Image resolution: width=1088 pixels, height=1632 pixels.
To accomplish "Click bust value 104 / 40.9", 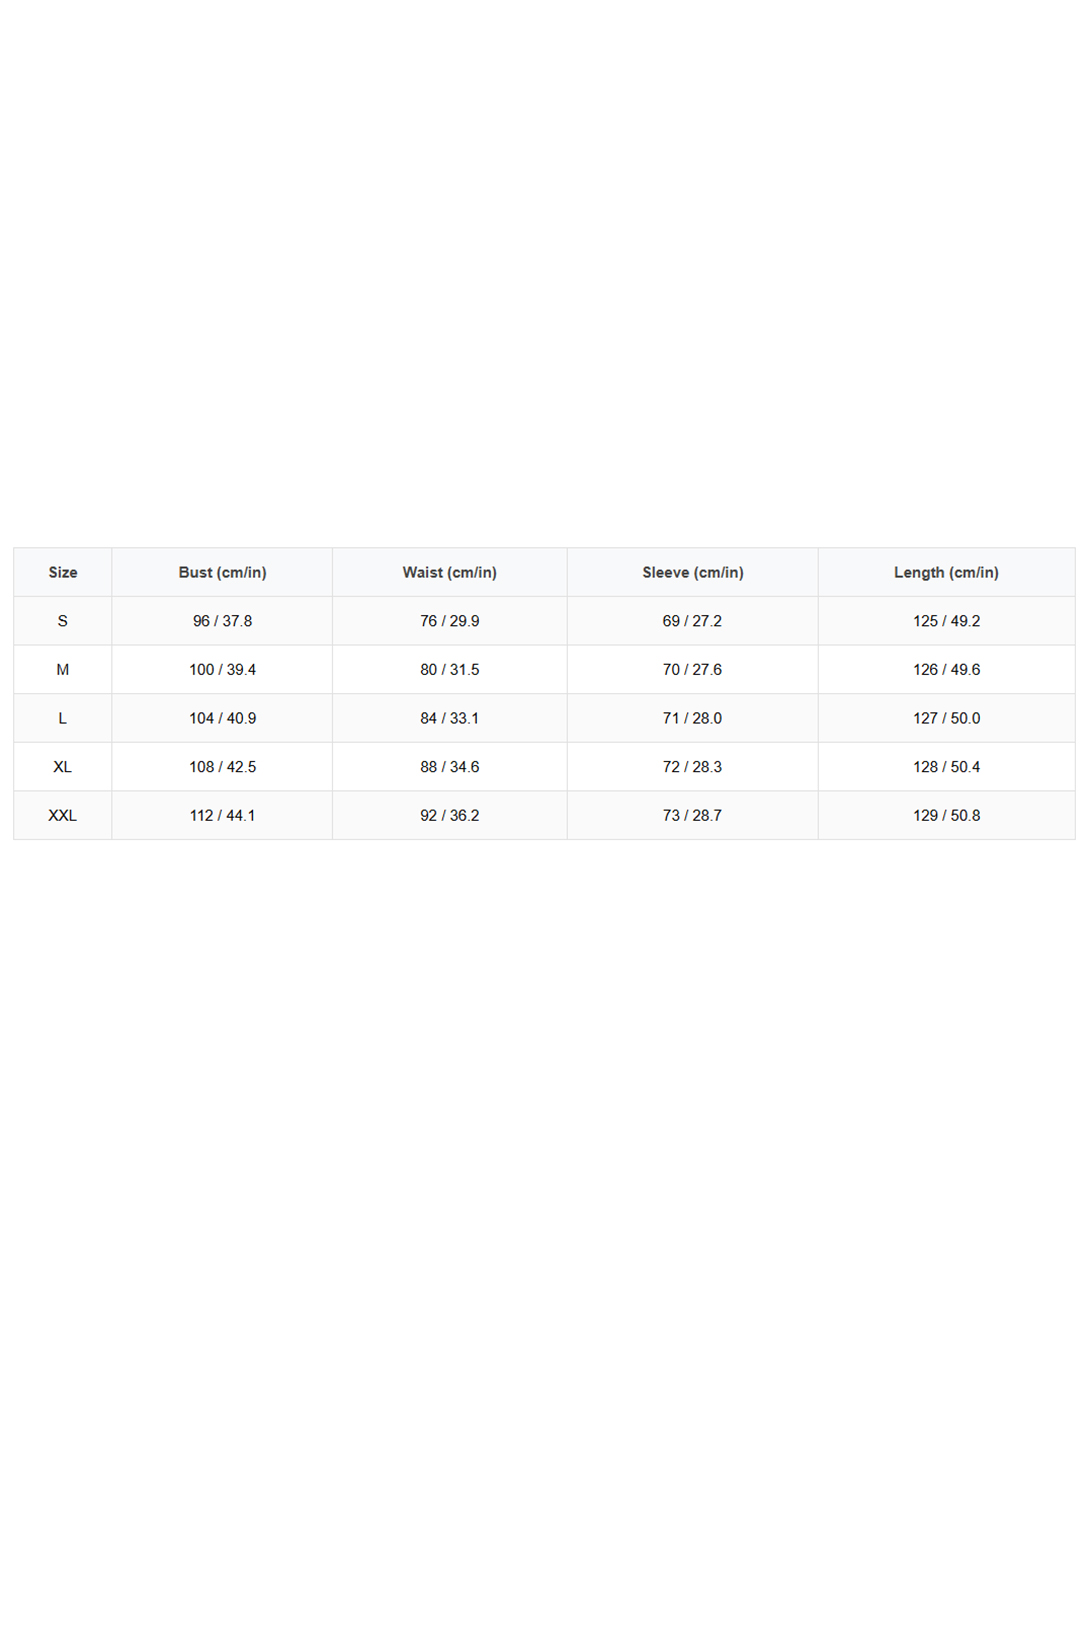I will point(222,718).
